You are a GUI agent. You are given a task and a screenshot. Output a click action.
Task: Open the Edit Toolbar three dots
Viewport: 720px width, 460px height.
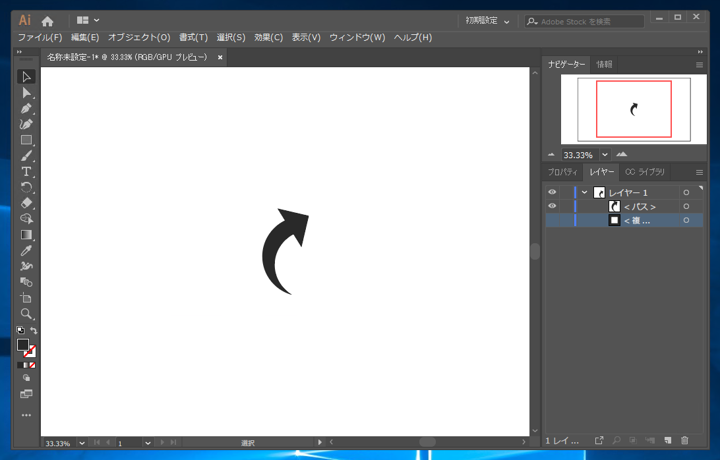tap(26, 415)
